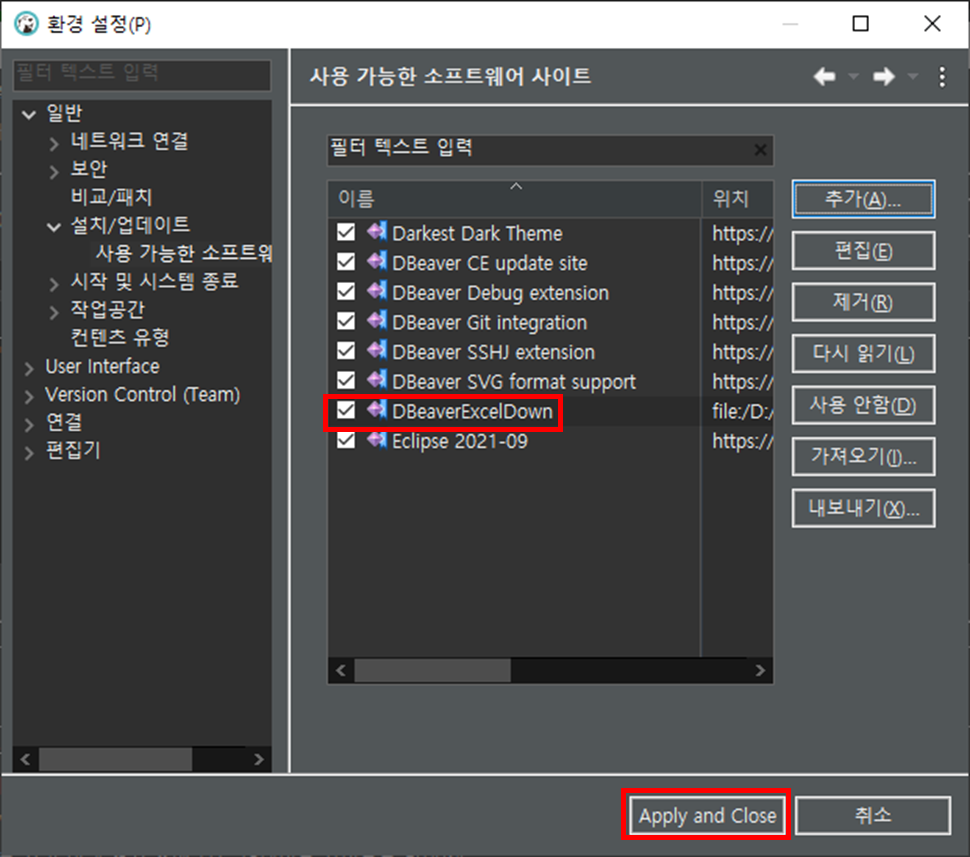Click the DBeaver SVG format support icon

tap(377, 381)
